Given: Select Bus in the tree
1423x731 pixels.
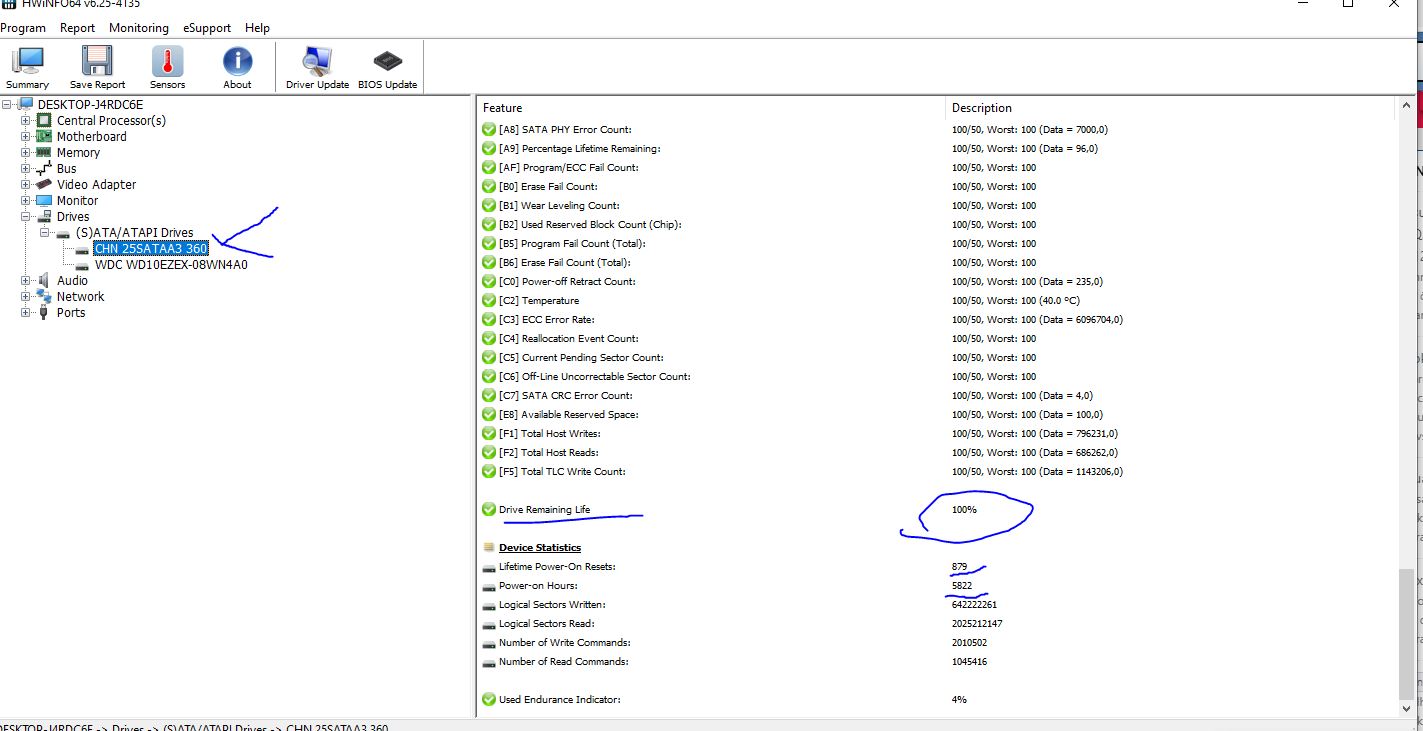Looking at the screenshot, I should 66,168.
